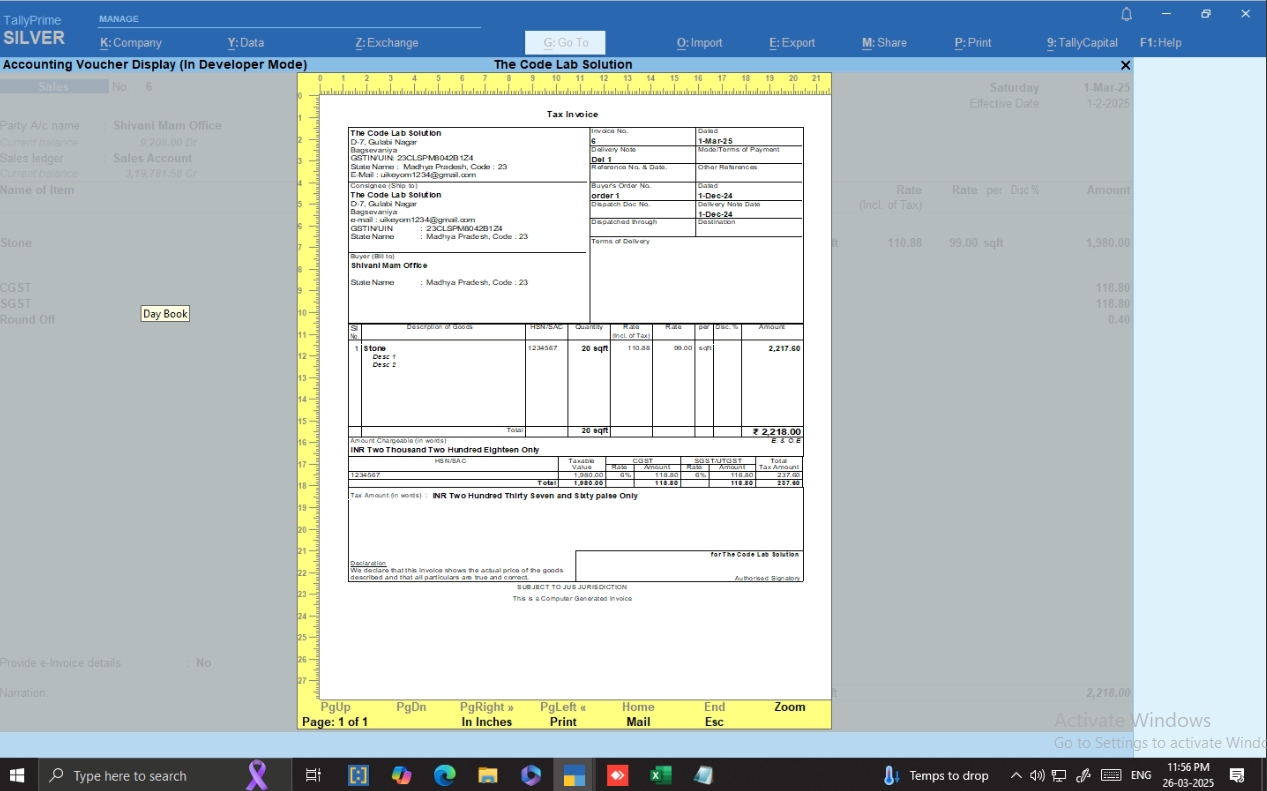This screenshot has width=1267, height=791.
Task: Open F1: Help
Action: [x=1160, y=43]
